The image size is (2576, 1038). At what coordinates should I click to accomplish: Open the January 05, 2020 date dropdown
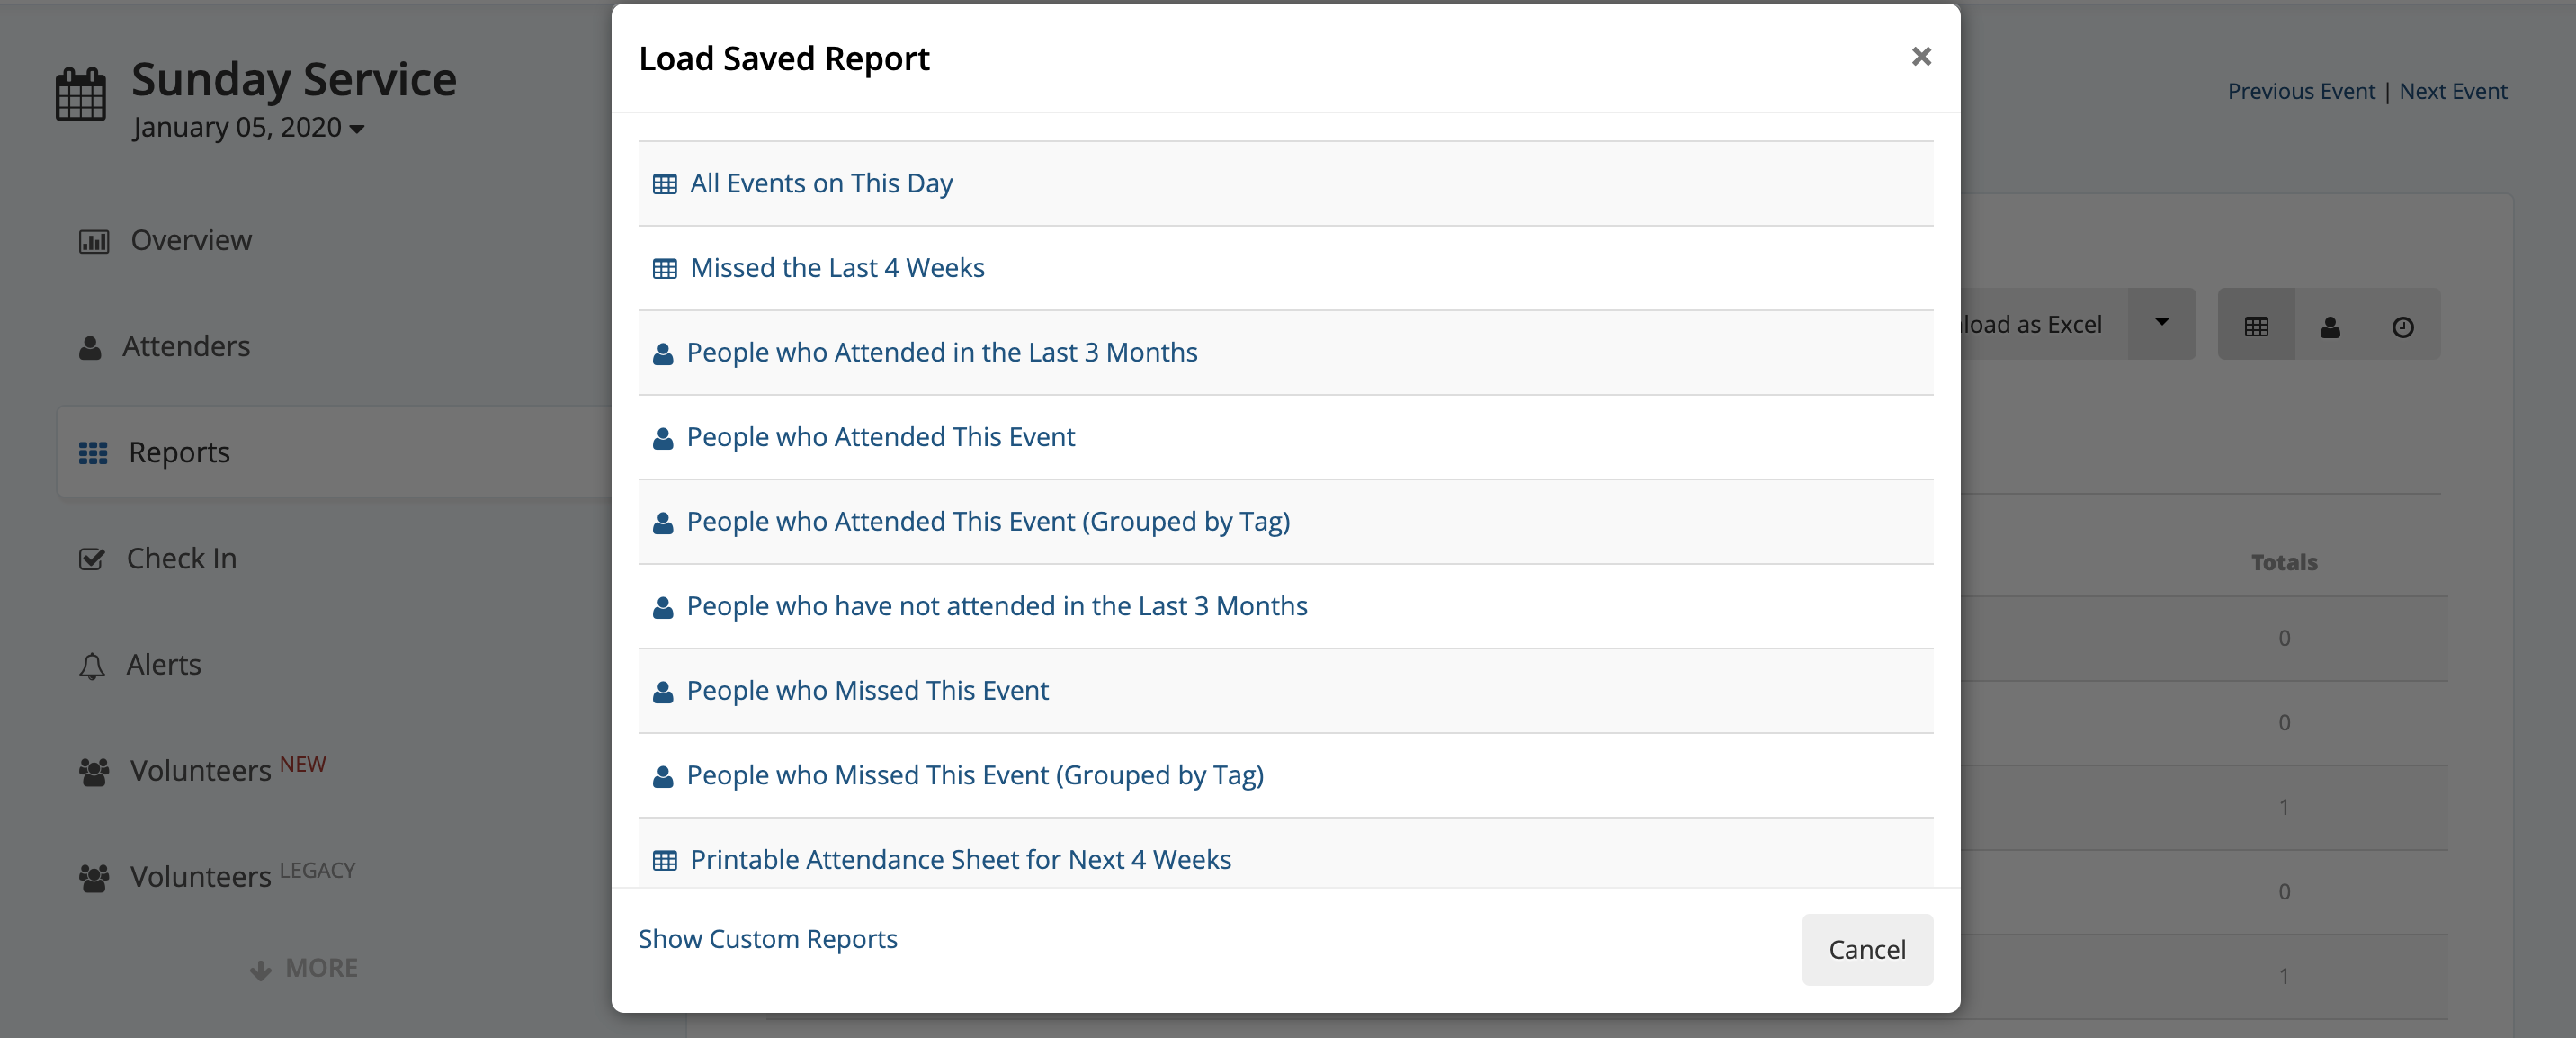tap(248, 128)
